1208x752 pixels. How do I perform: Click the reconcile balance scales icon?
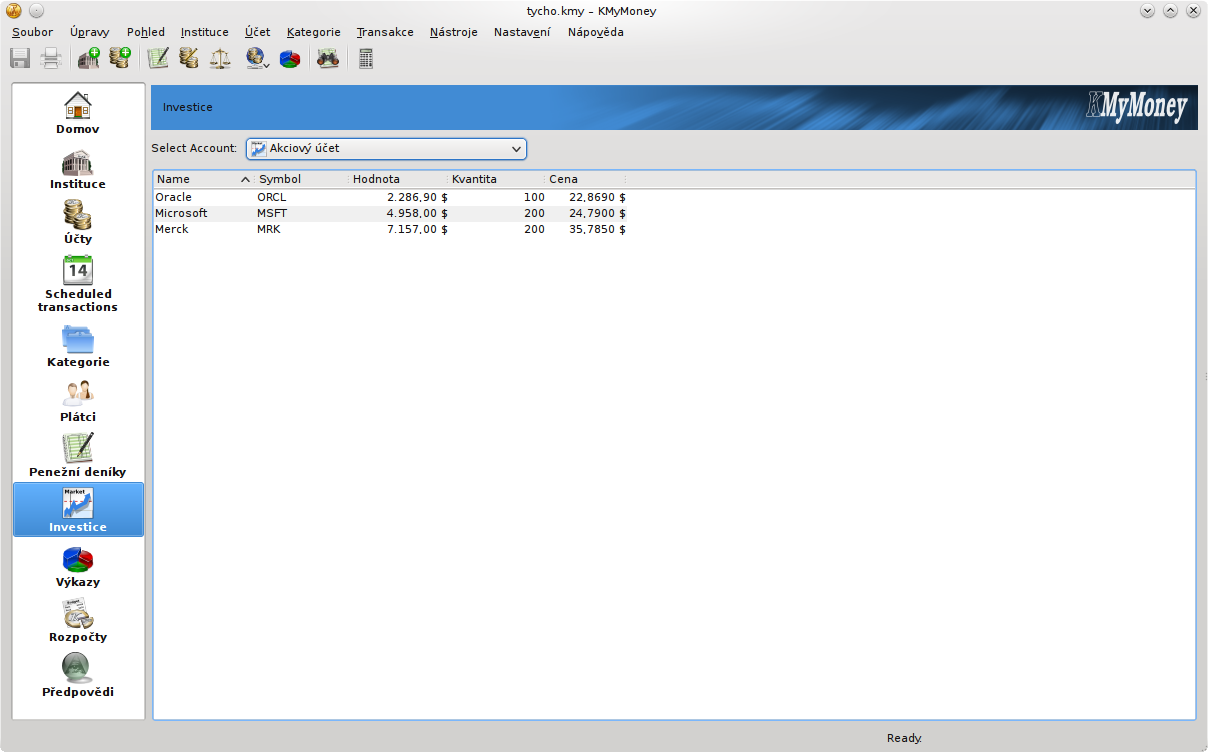[220, 58]
